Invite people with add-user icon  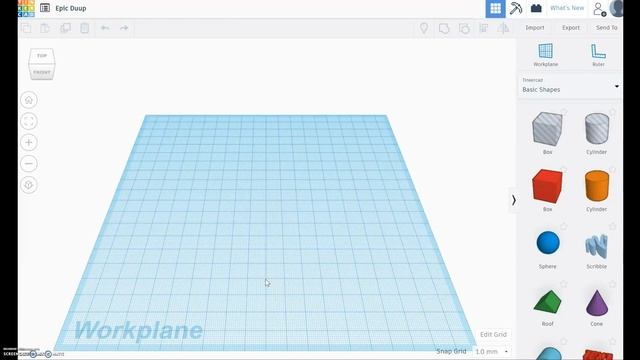click(599, 9)
